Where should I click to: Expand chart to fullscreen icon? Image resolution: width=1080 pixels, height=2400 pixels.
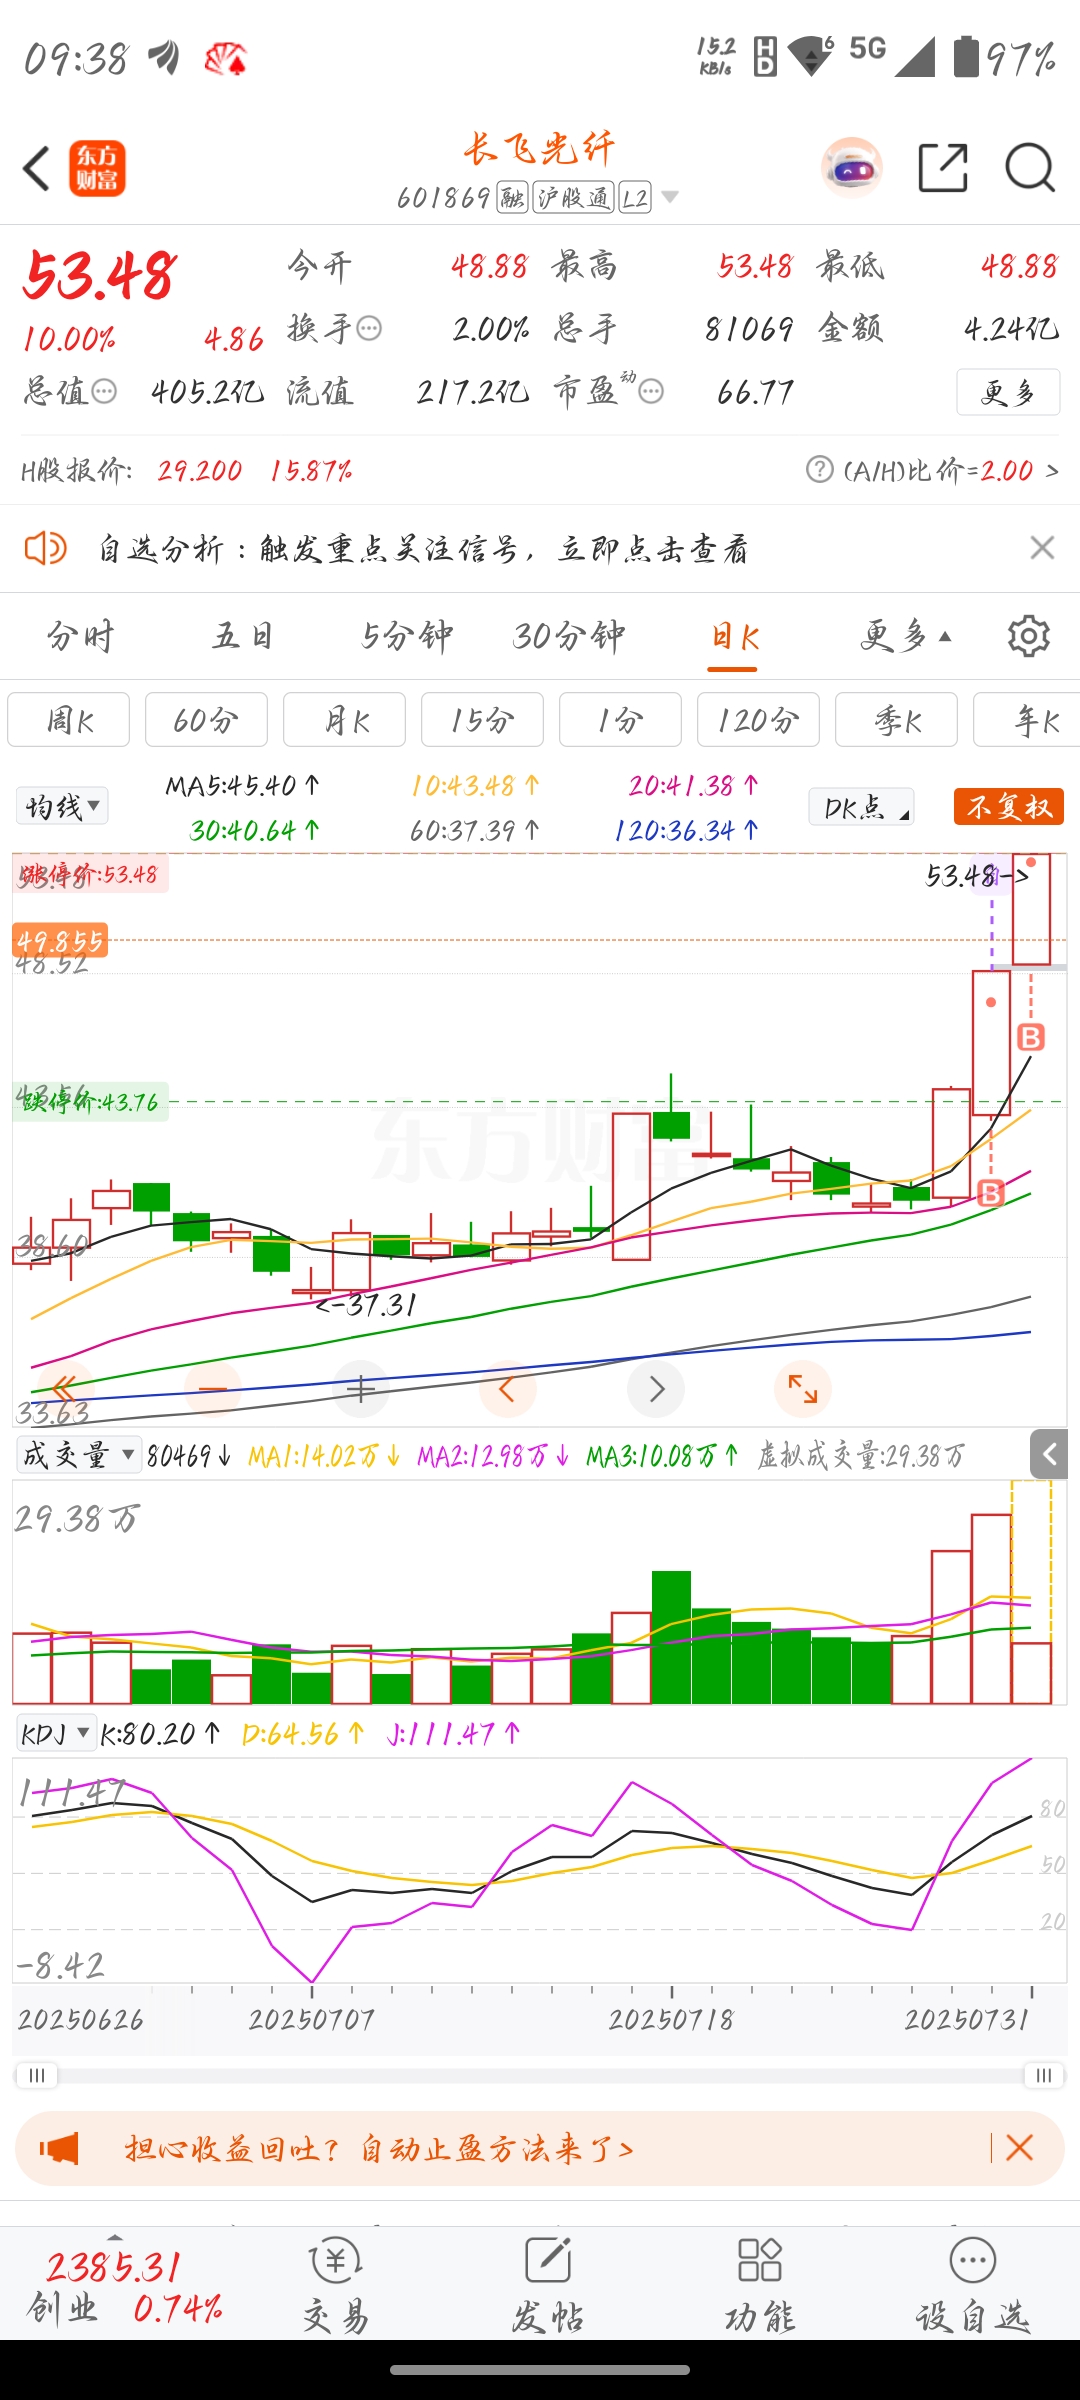point(803,1388)
